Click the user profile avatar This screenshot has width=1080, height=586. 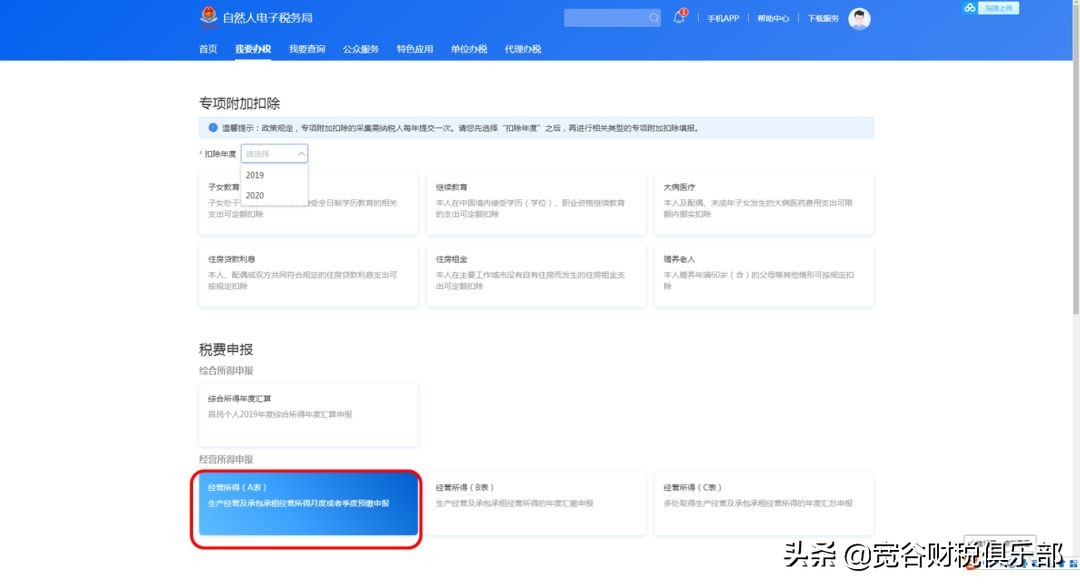859,17
